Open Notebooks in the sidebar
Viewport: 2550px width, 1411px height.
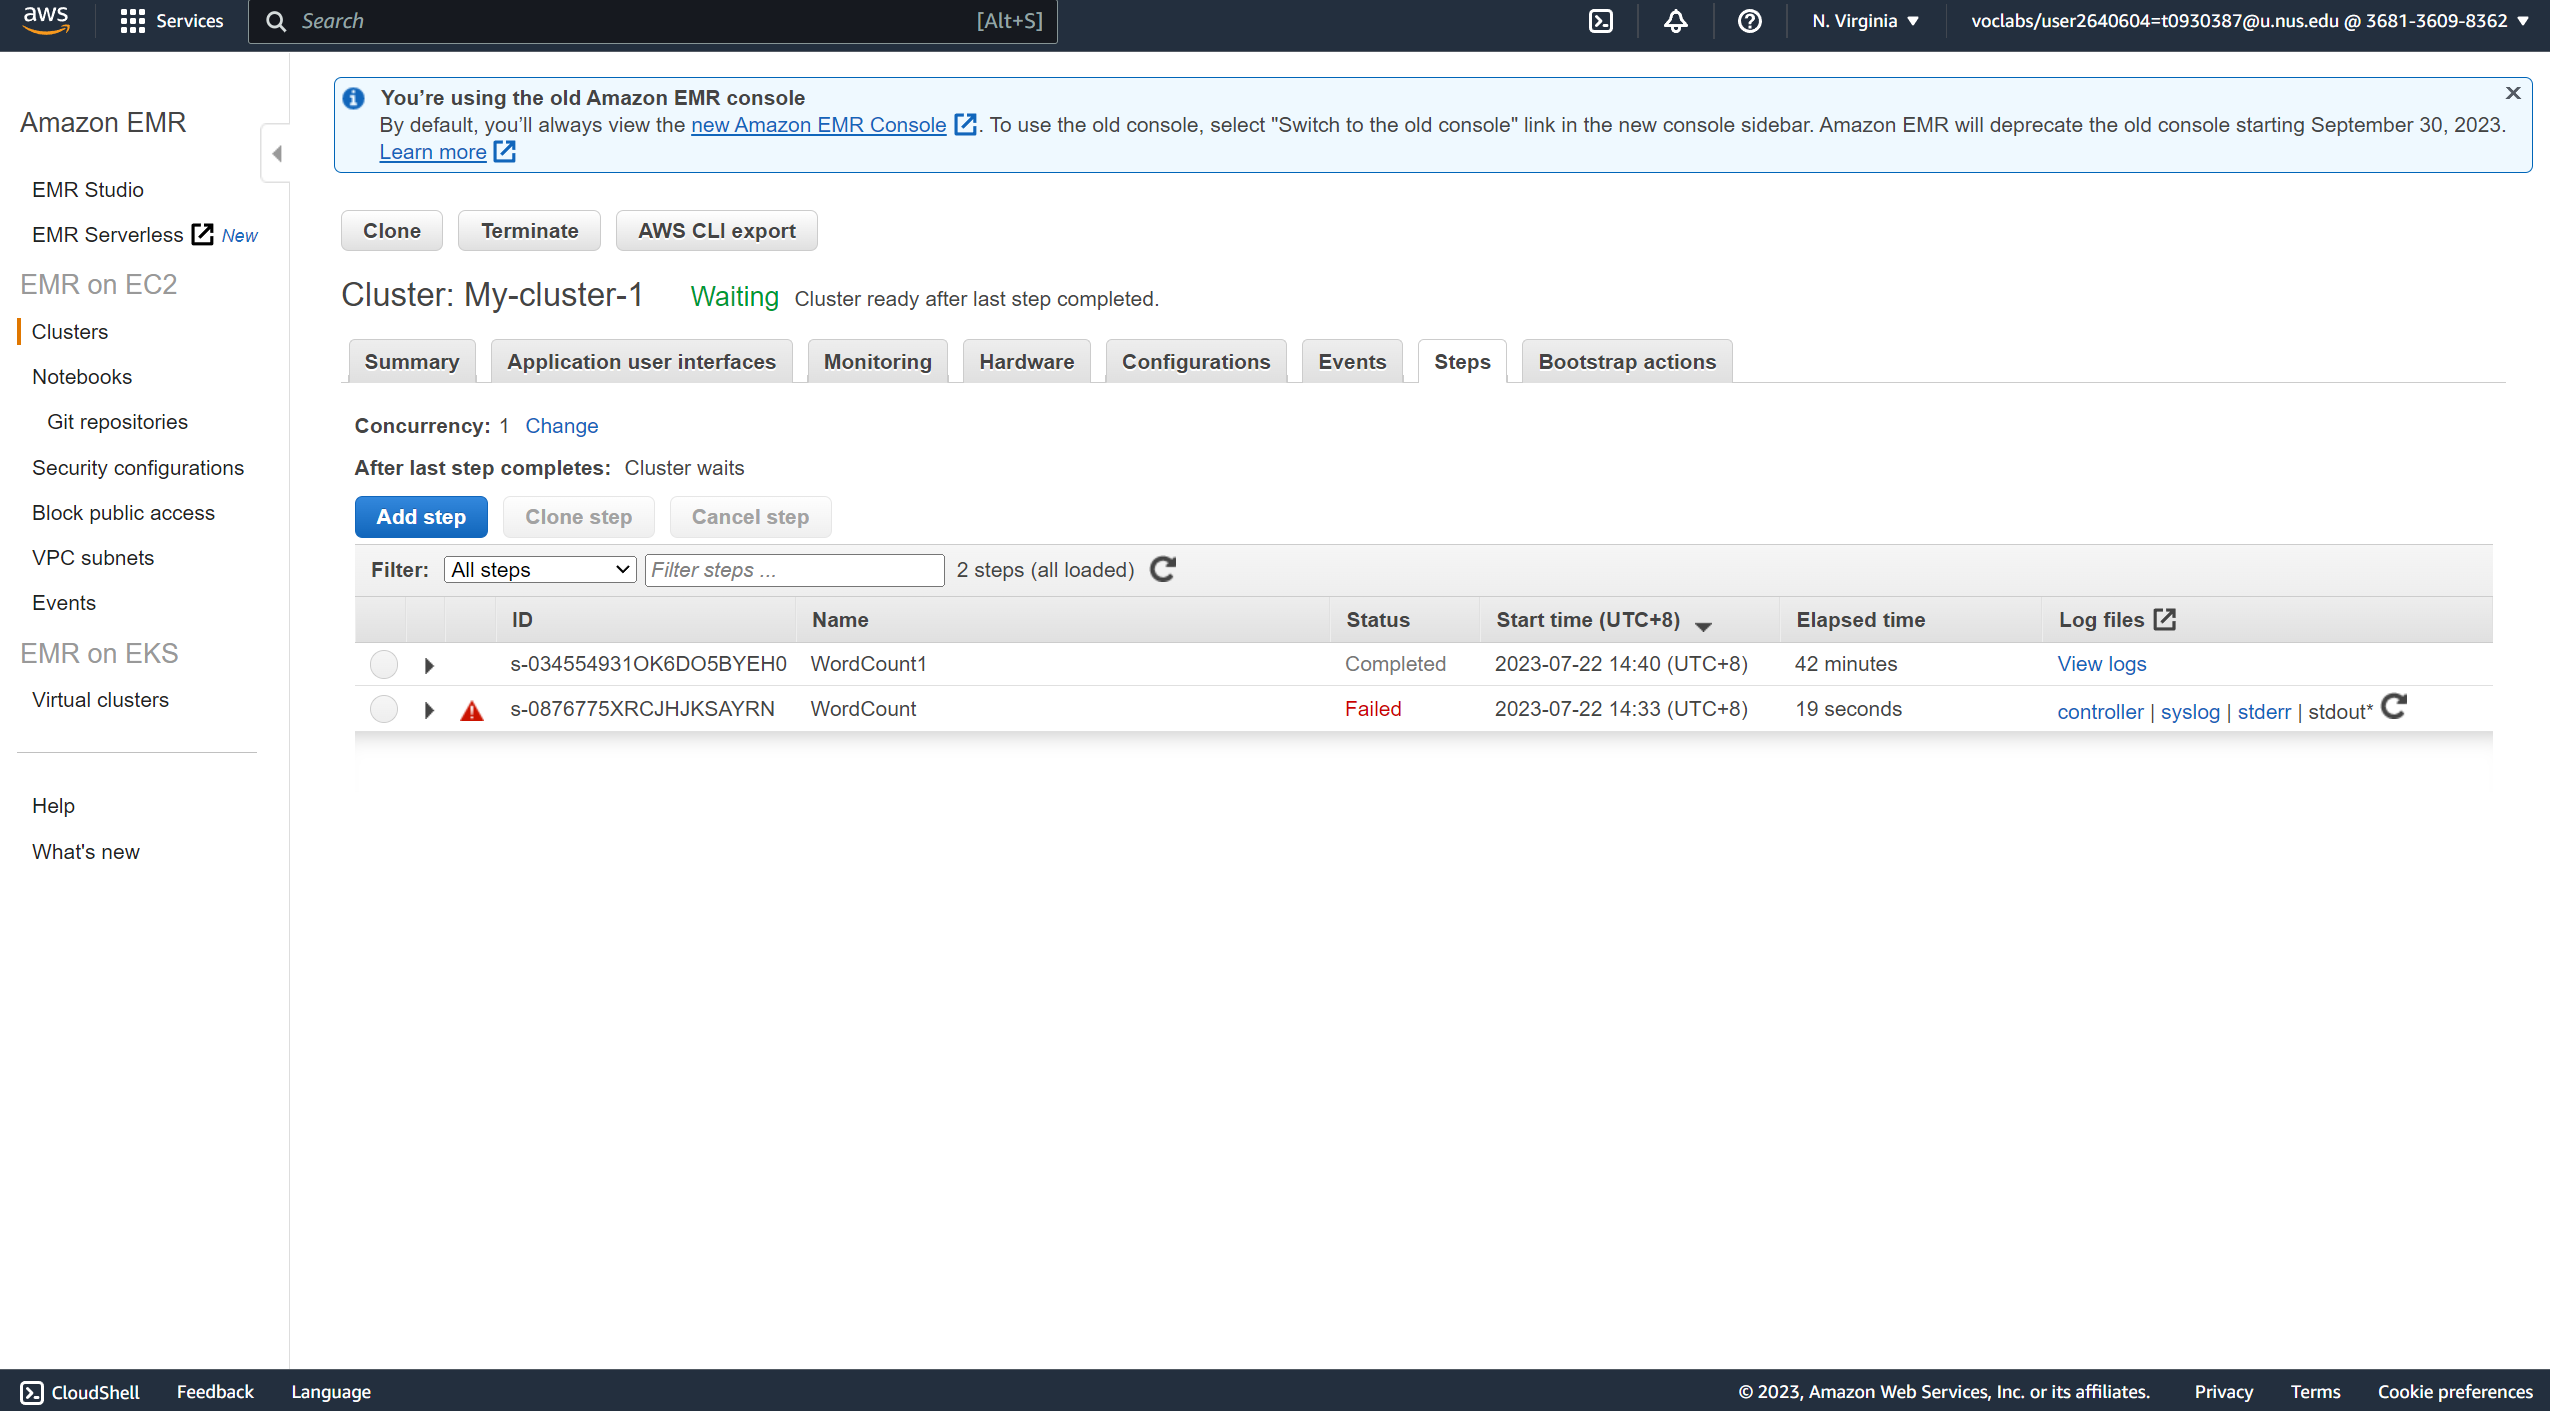click(x=82, y=377)
